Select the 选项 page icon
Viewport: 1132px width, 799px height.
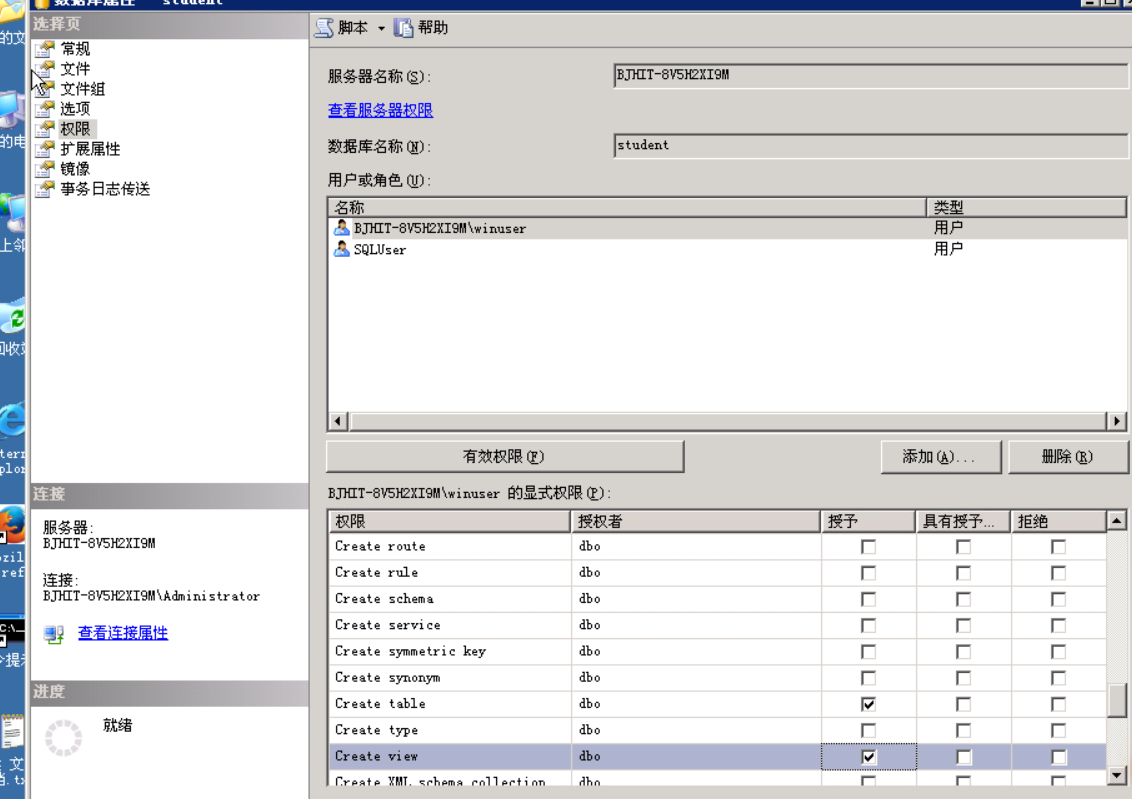tap(45, 109)
